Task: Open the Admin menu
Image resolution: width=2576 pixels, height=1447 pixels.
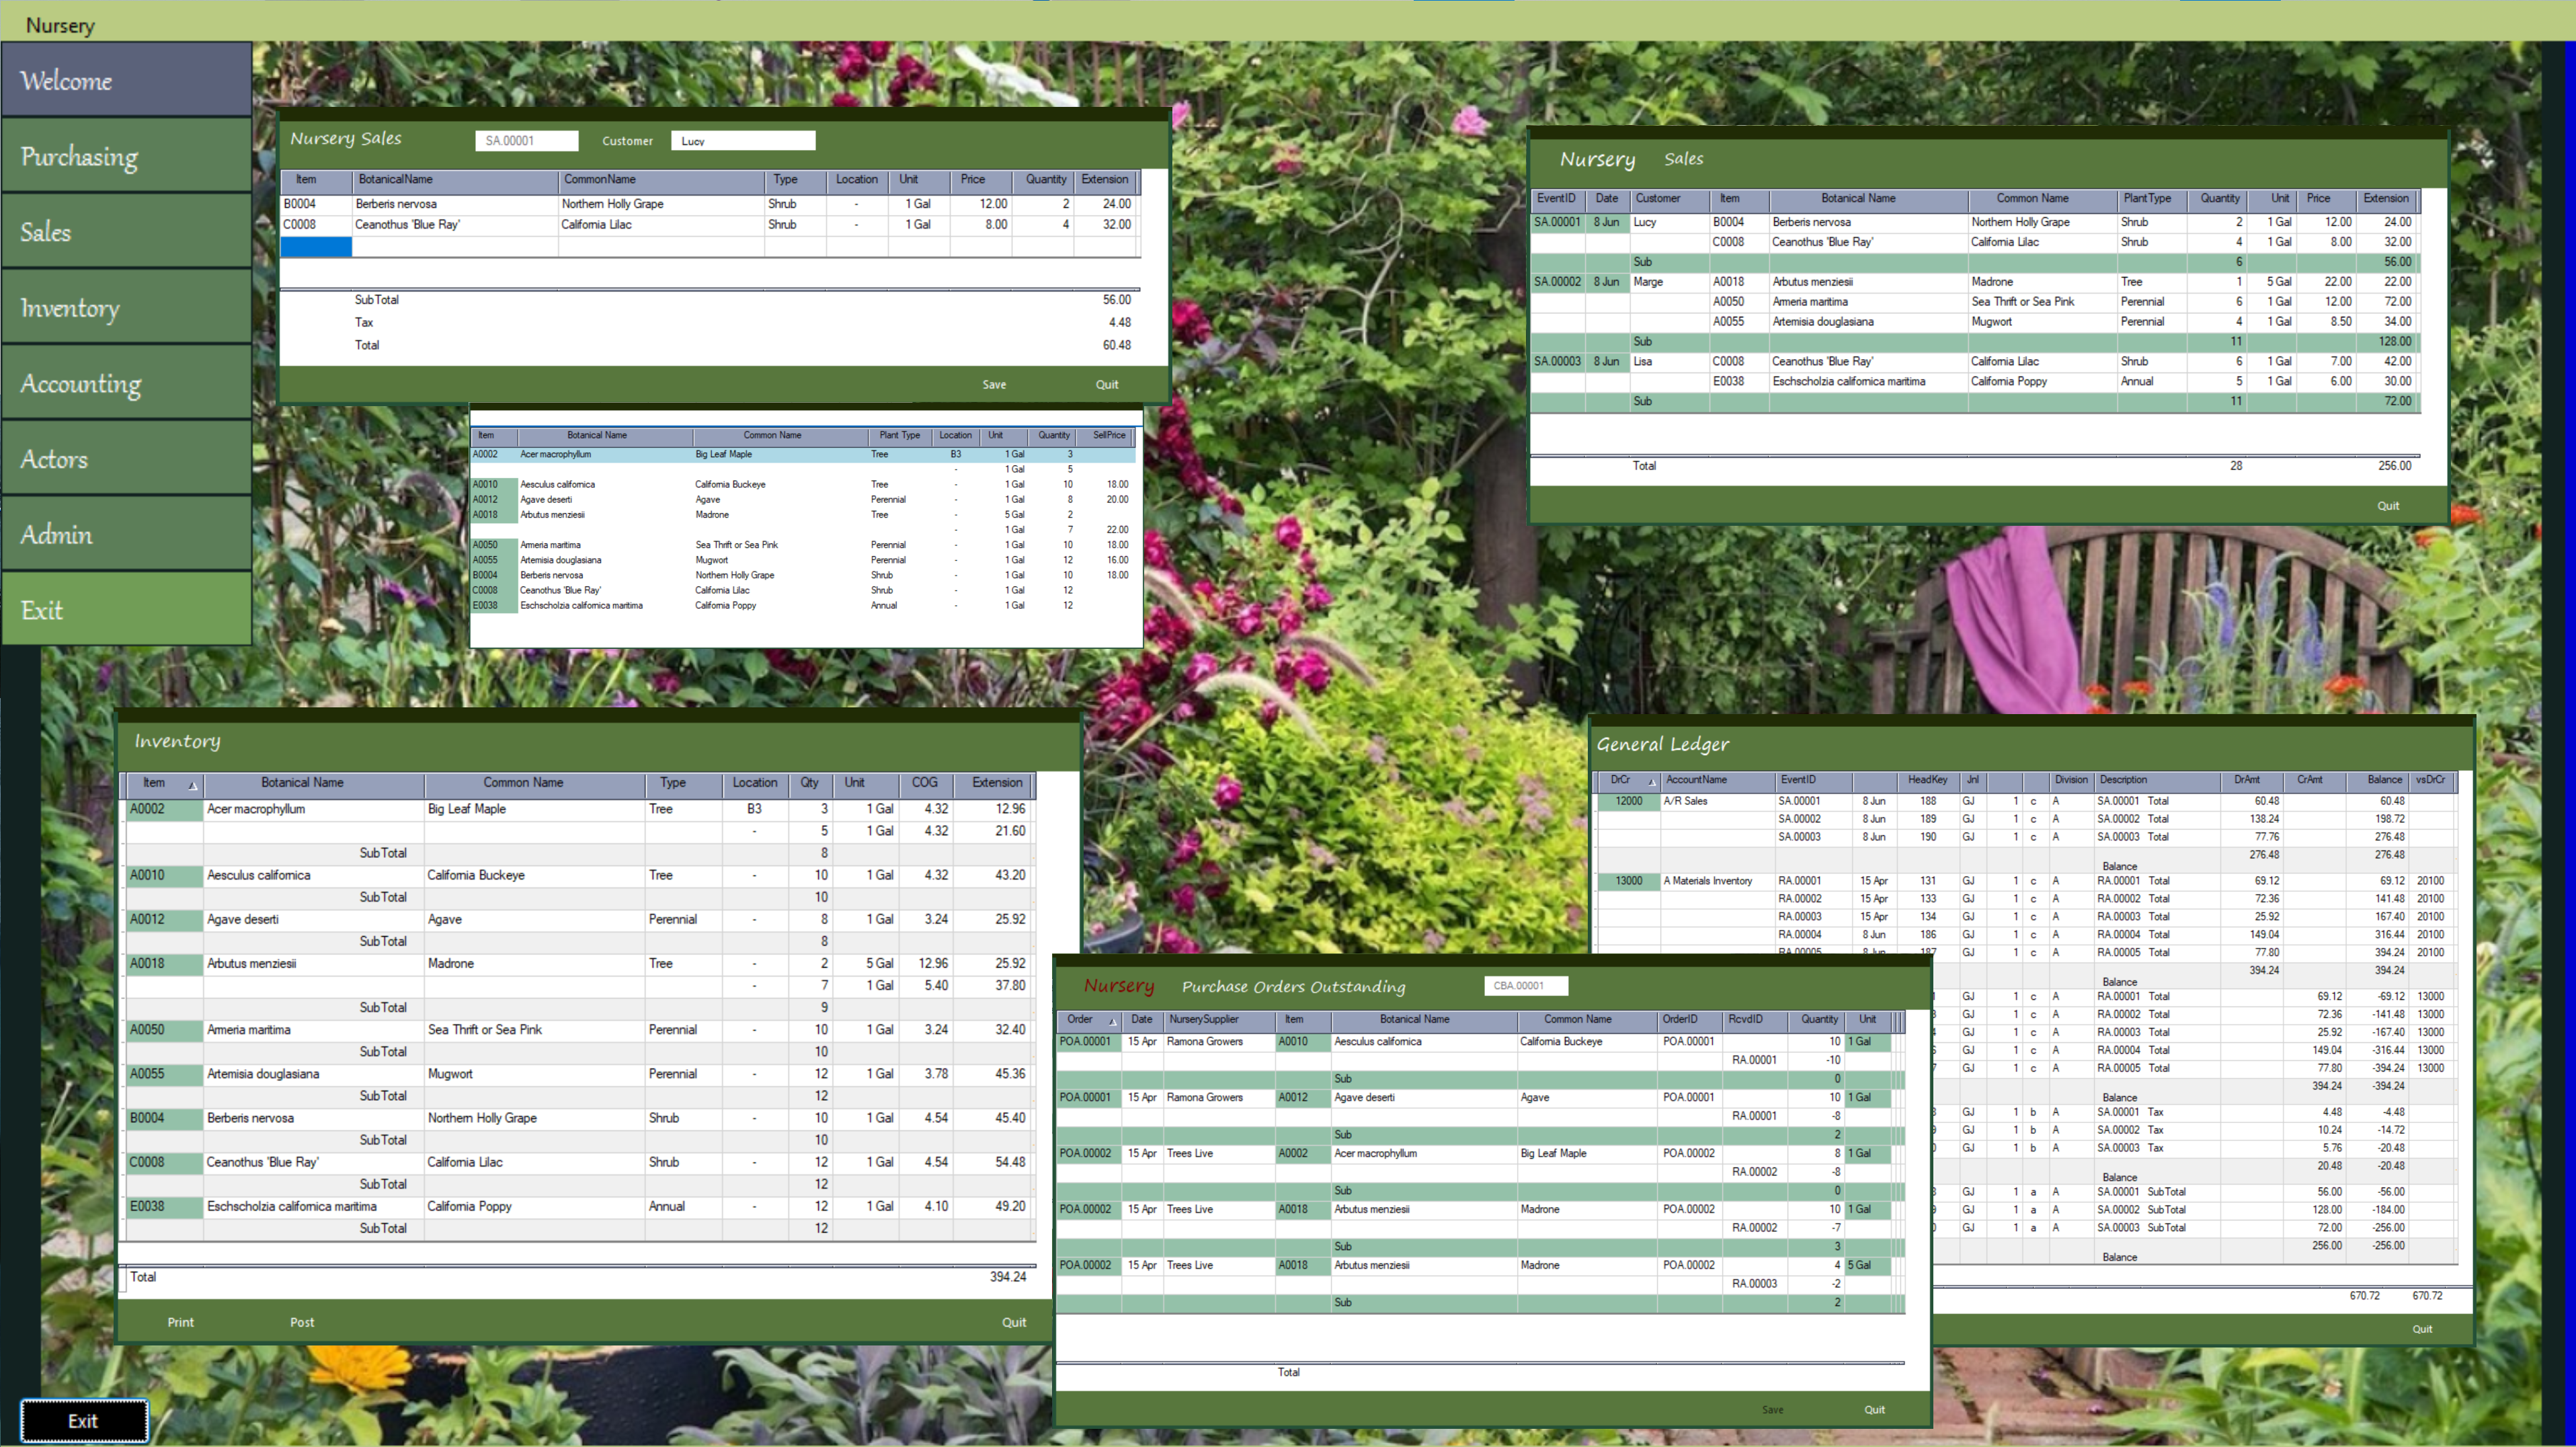Action: tap(126, 534)
